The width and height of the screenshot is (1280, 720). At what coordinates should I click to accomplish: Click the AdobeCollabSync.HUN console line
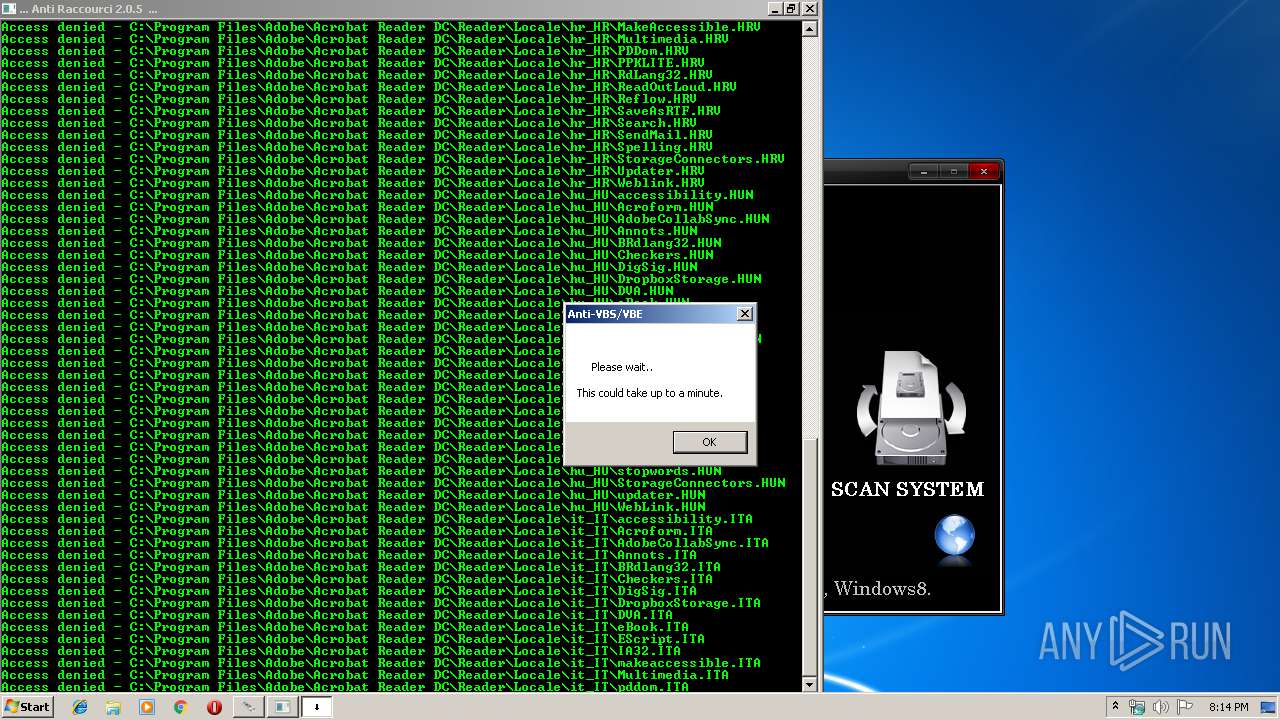click(385, 219)
